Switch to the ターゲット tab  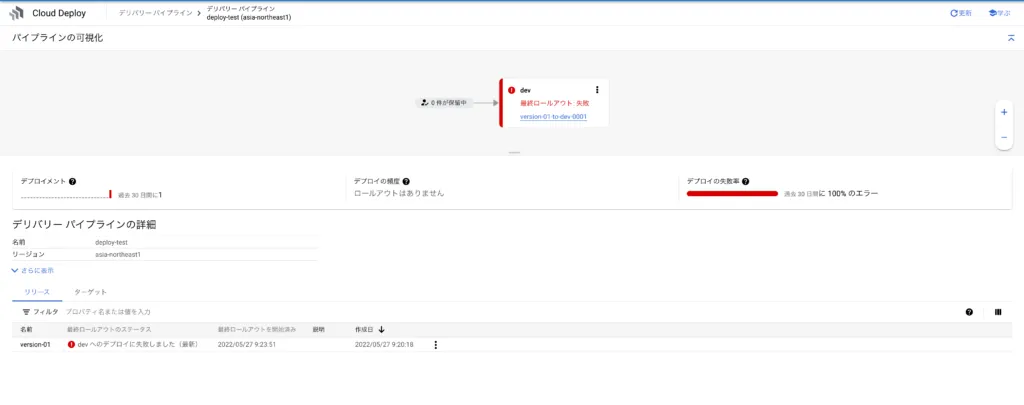coord(90,292)
